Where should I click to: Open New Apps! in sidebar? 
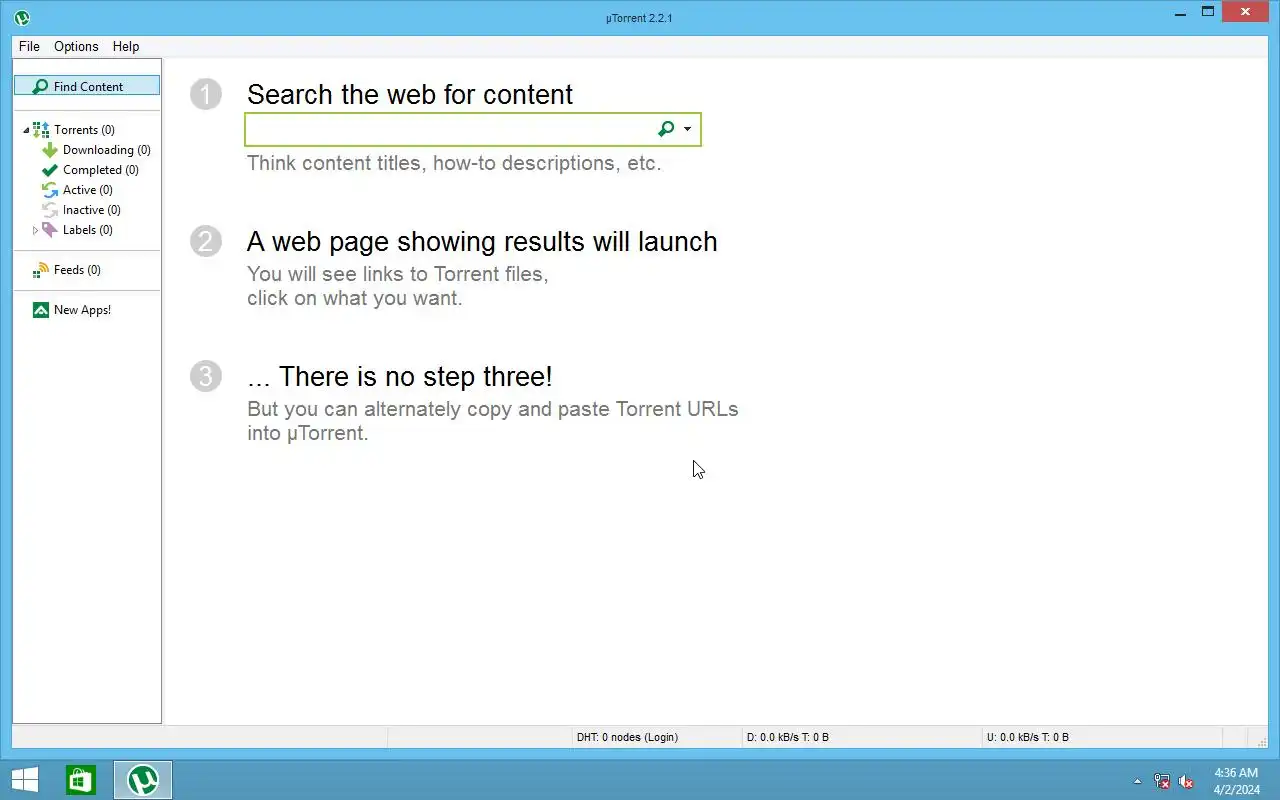82,310
